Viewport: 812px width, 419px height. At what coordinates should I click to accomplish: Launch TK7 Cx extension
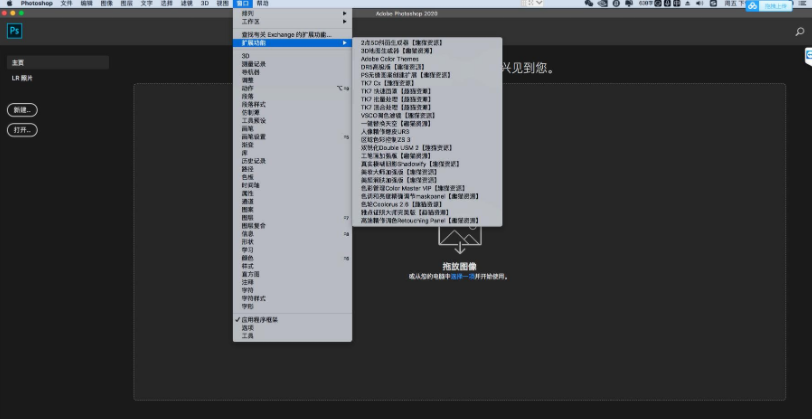click(427, 83)
